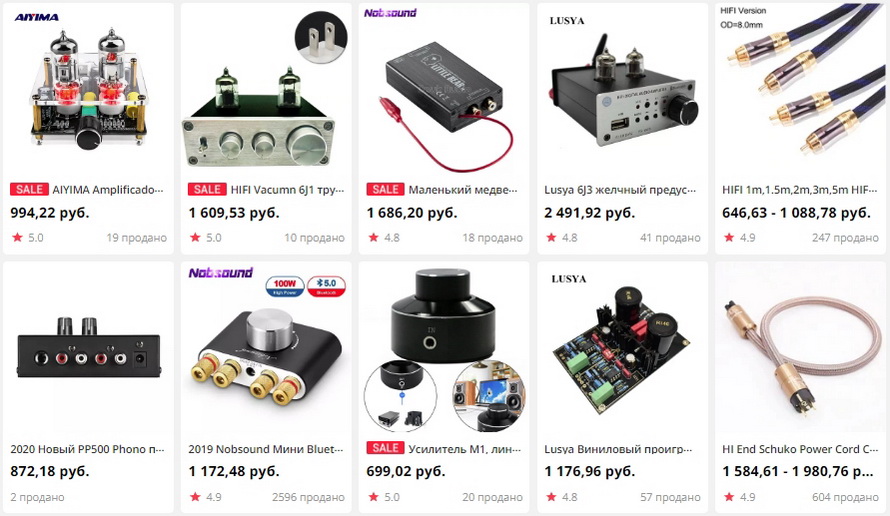This screenshot has height=516, width=890.
Task: Click the HI End Schuko Power Cord title
Action: [x=800, y=449]
